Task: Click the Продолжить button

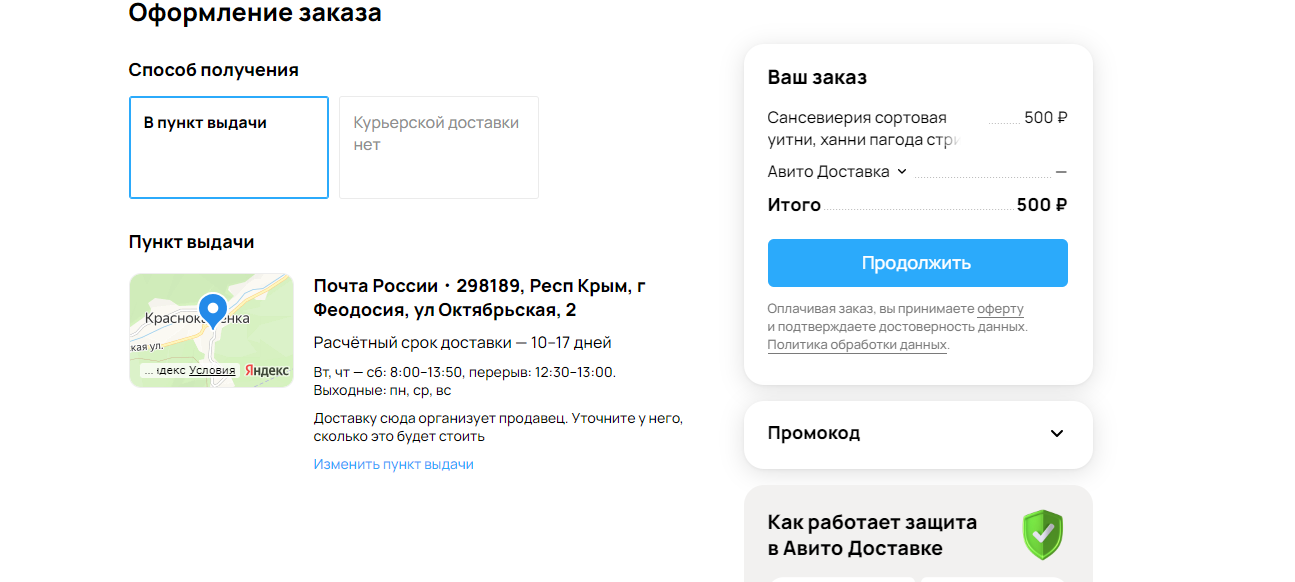Action: pyautogui.click(x=918, y=263)
